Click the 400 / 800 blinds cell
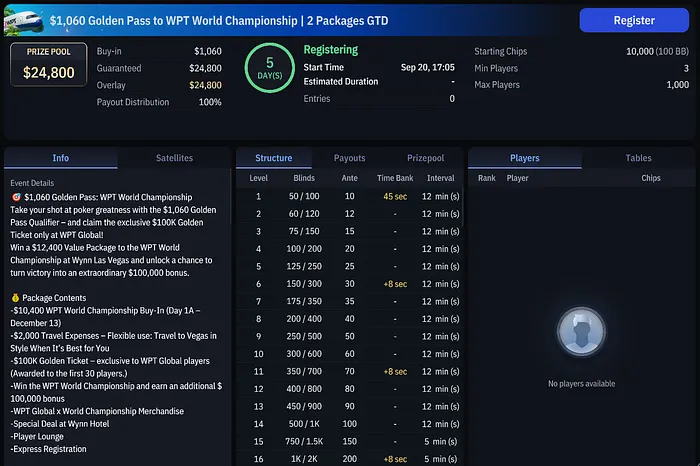 point(304,389)
